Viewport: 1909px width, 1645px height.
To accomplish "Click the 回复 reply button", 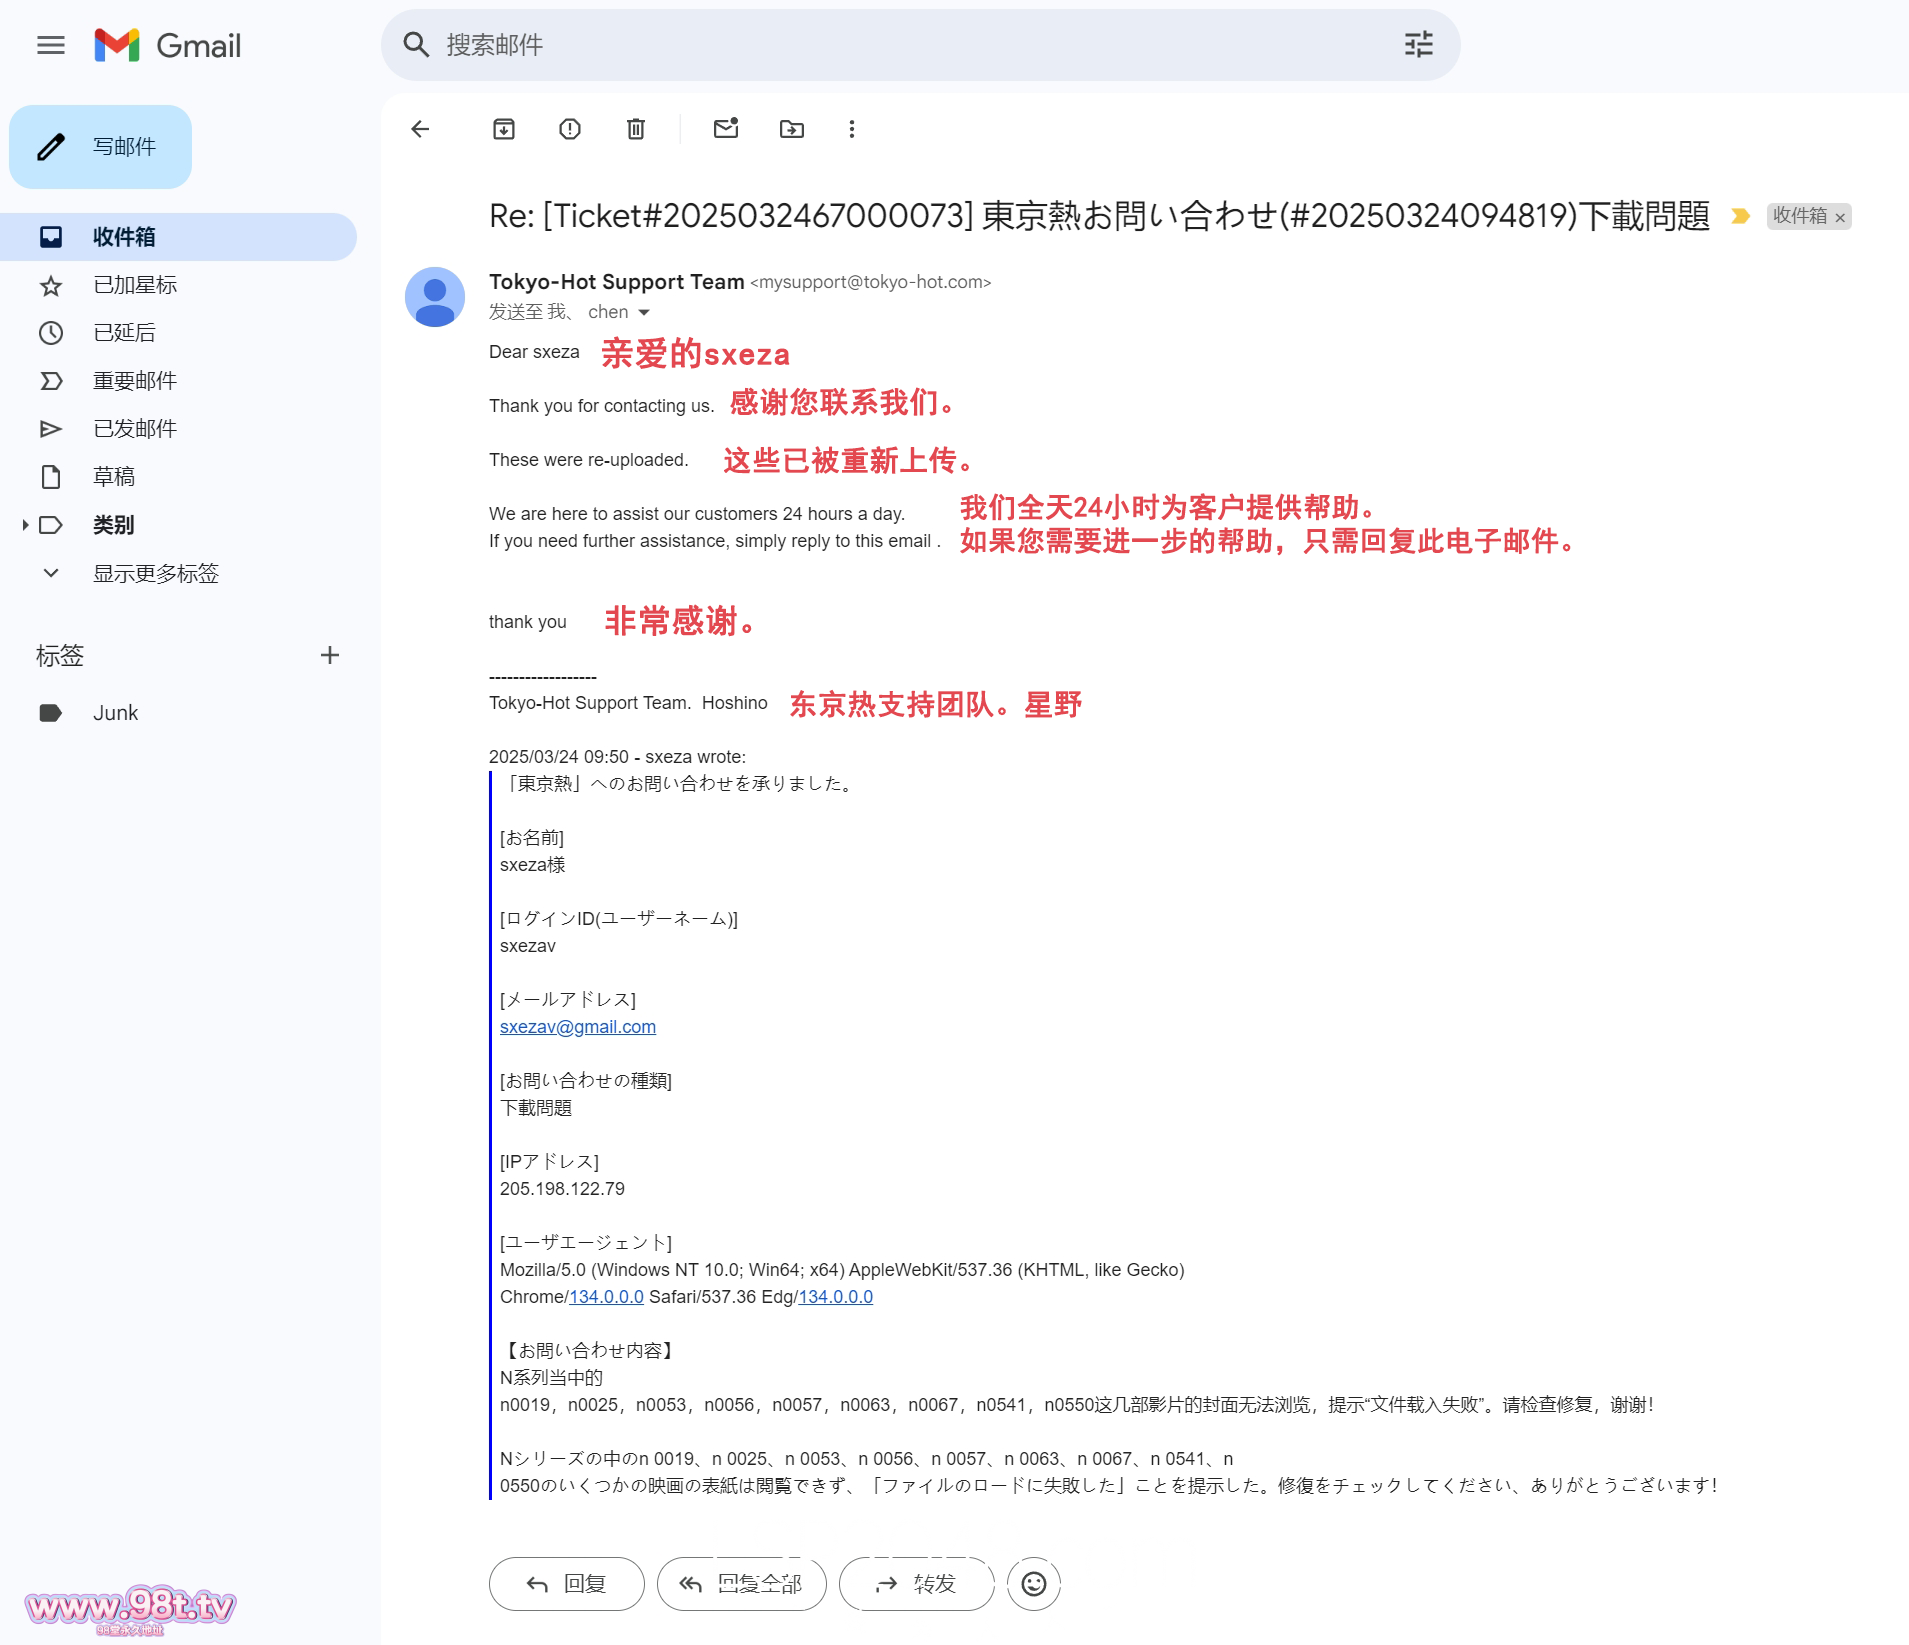I will (566, 1584).
